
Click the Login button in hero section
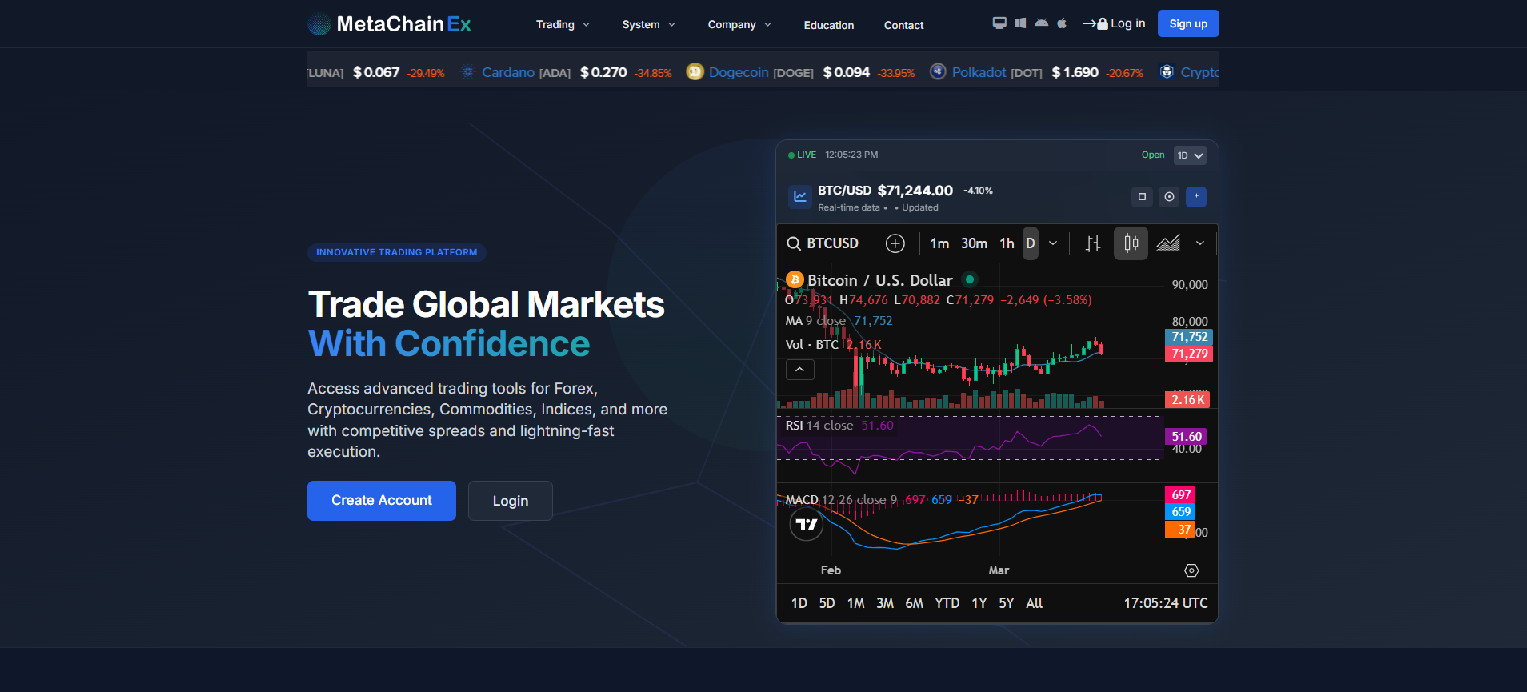[510, 501]
